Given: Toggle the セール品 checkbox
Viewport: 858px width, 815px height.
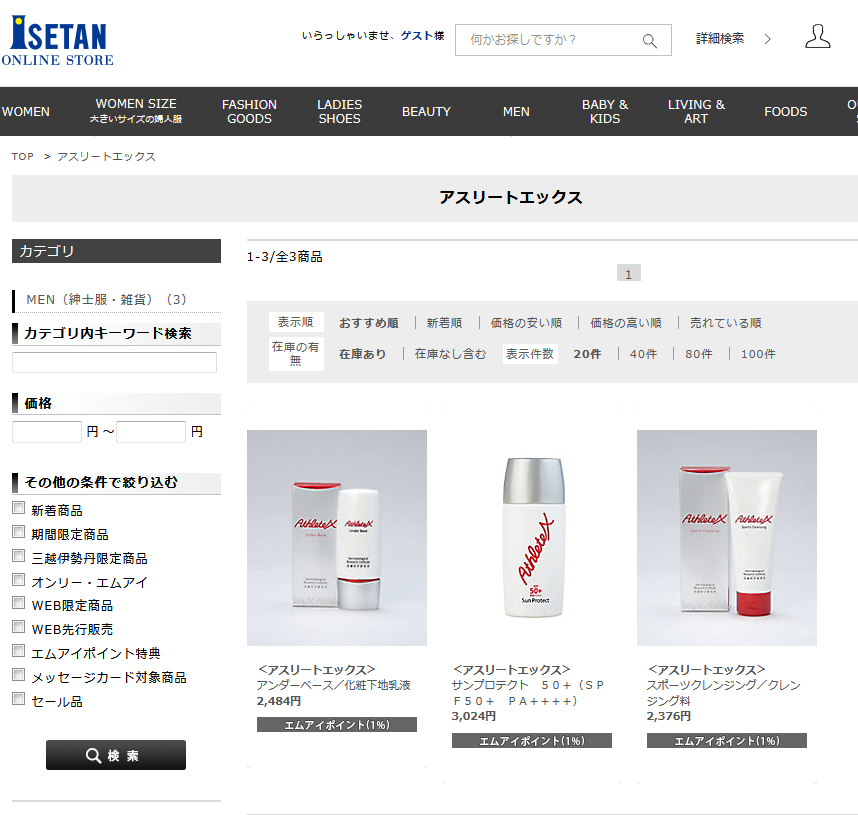Looking at the screenshot, I should (x=19, y=698).
